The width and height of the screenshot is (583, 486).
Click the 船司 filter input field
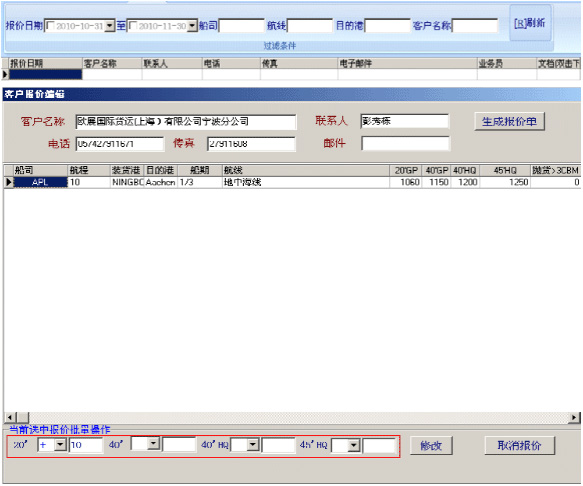tap(242, 26)
